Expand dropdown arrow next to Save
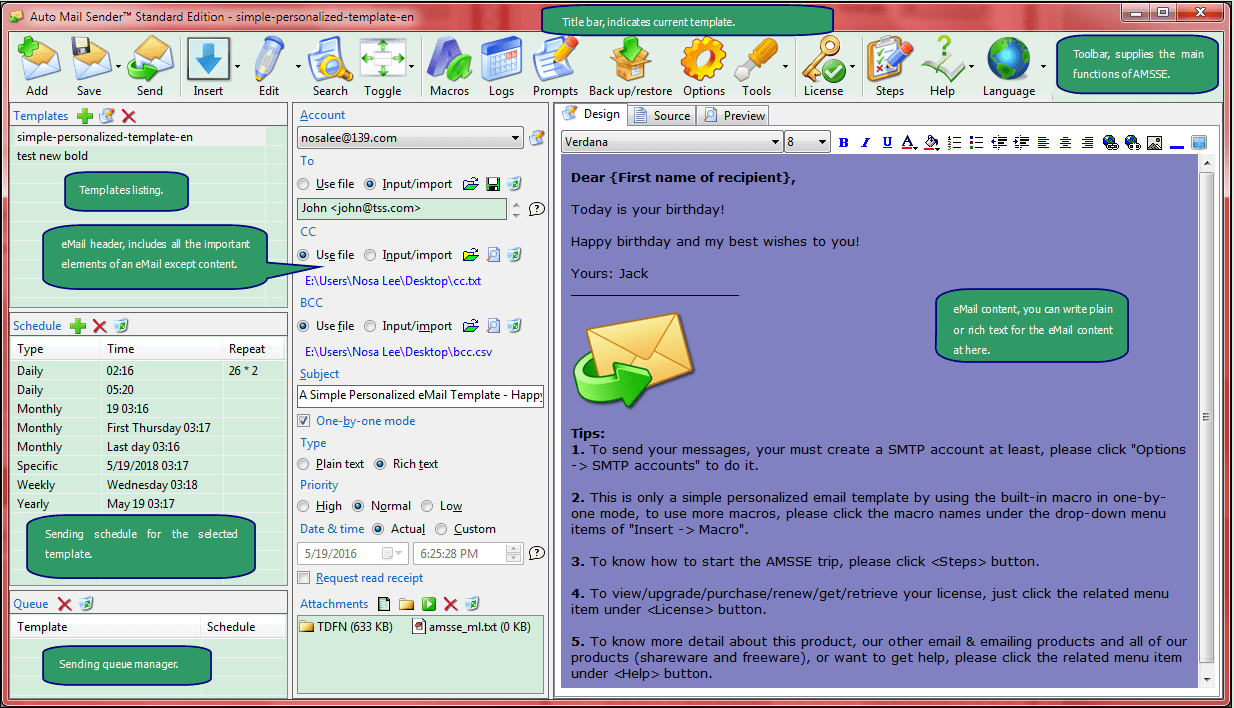The height and width of the screenshot is (708, 1234). point(118,67)
